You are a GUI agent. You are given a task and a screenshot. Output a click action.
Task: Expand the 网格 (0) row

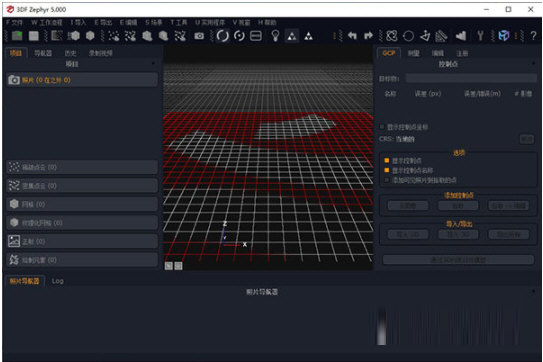point(82,204)
